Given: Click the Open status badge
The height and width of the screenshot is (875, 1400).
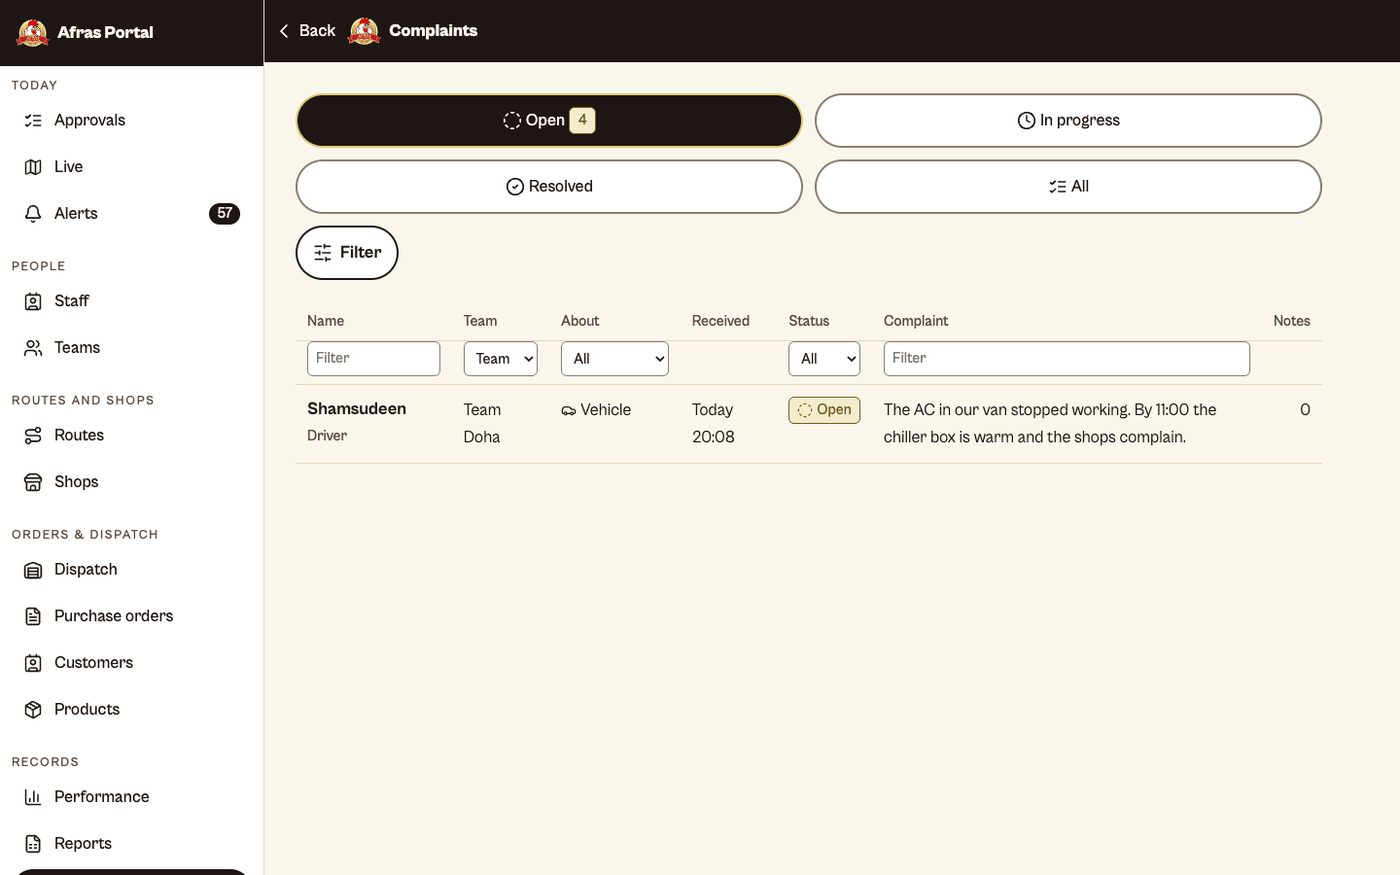Looking at the screenshot, I should [824, 410].
